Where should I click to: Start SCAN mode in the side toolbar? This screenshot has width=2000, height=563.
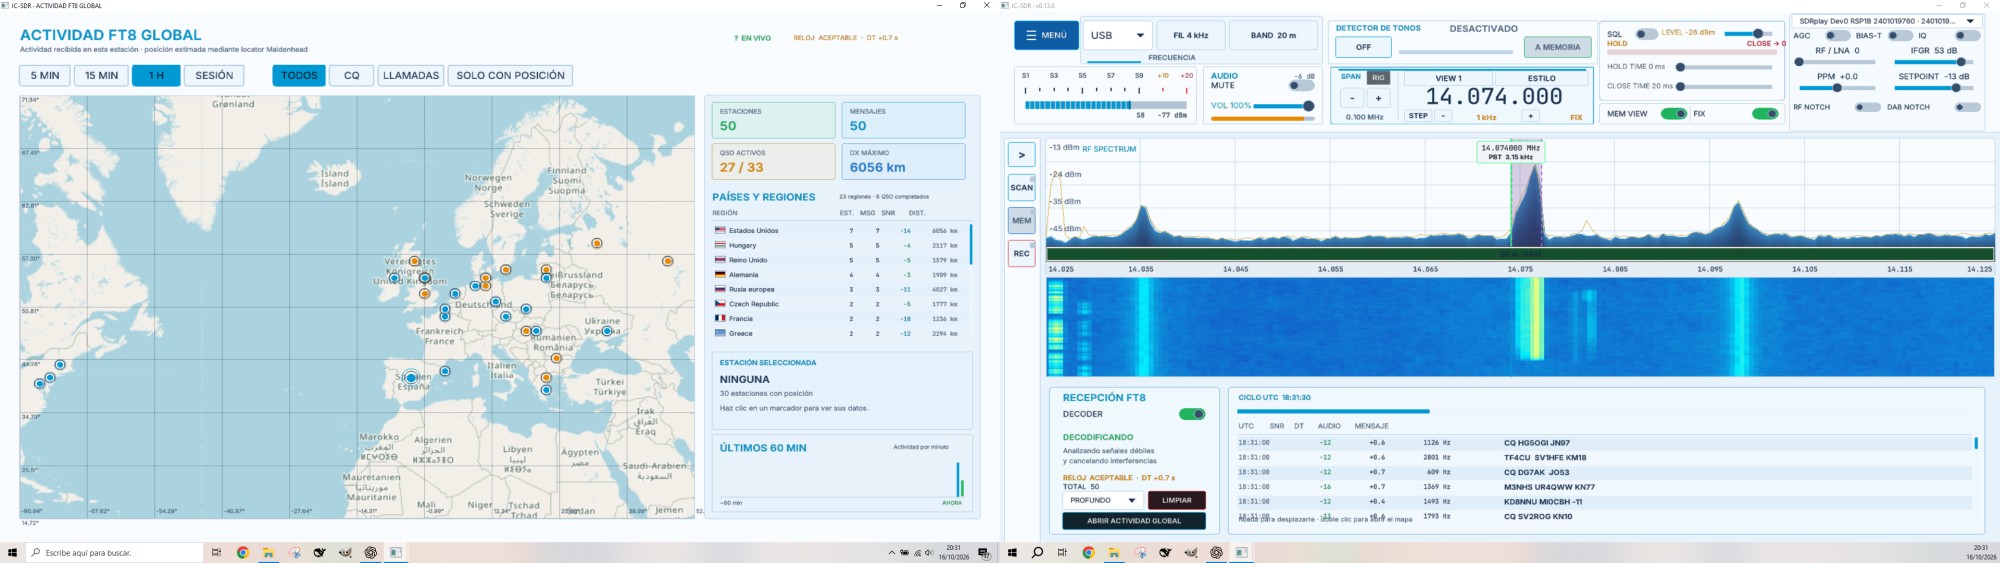1021,187
